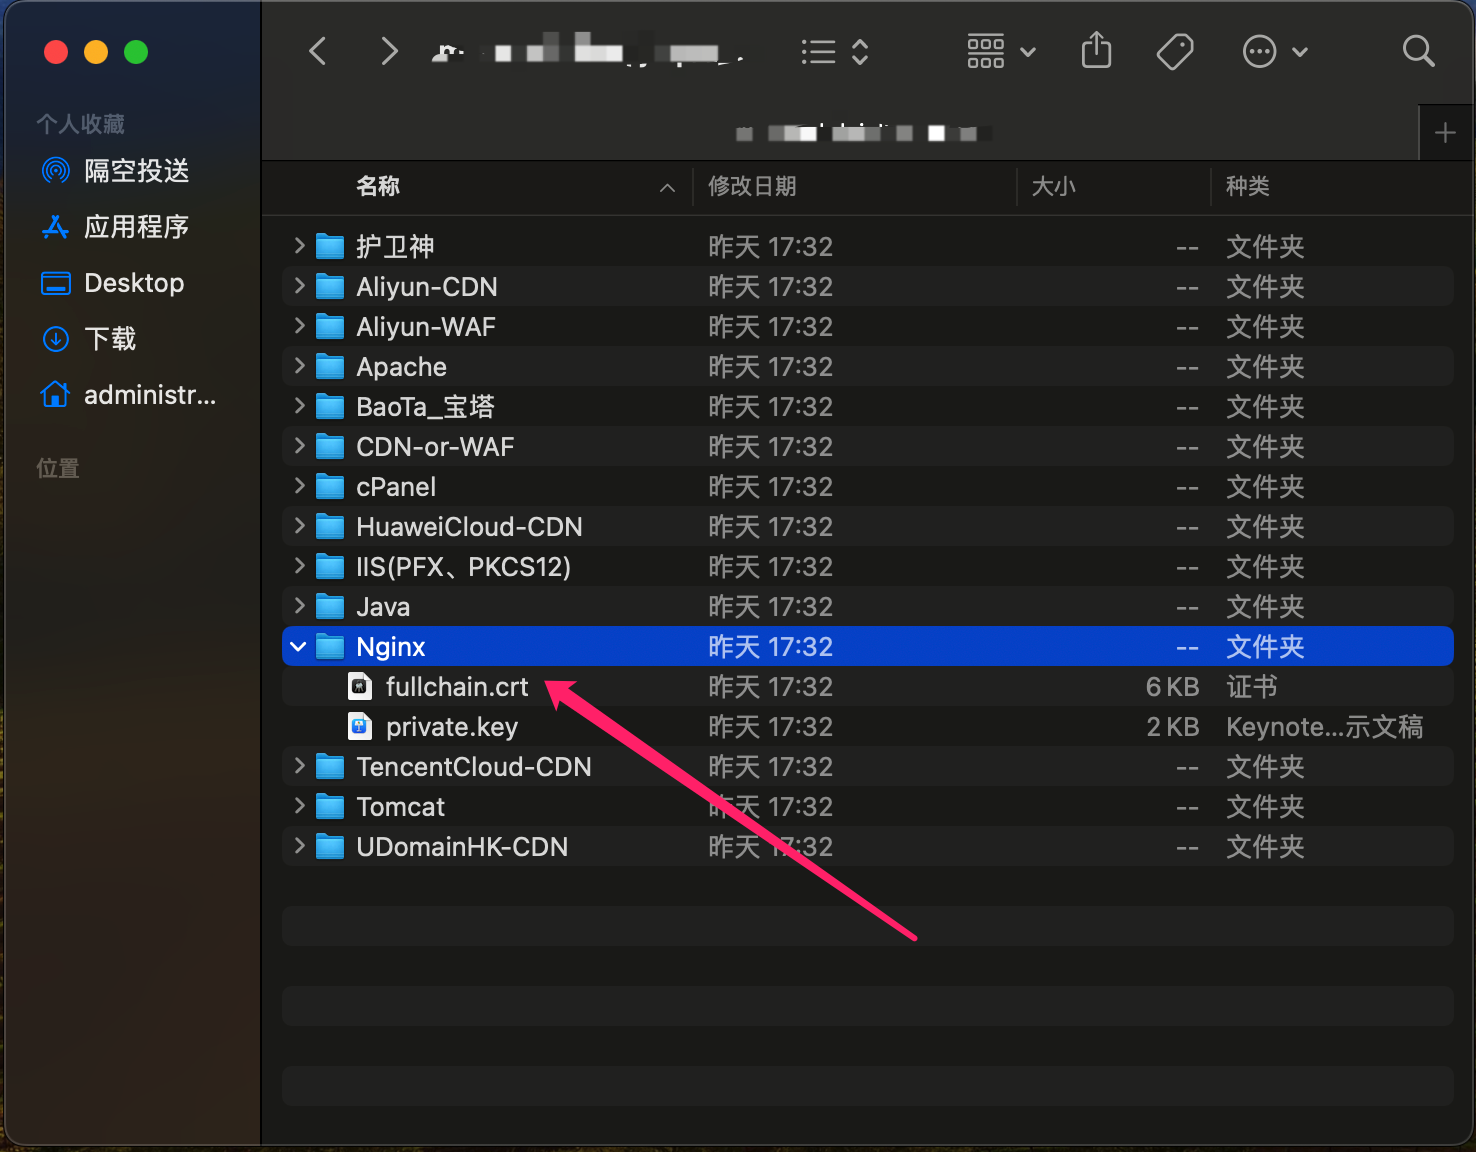Screen dimensions: 1476x1152
Task: Open AirDrop (隔空投送) in sidebar
Action: pos(136,171)
